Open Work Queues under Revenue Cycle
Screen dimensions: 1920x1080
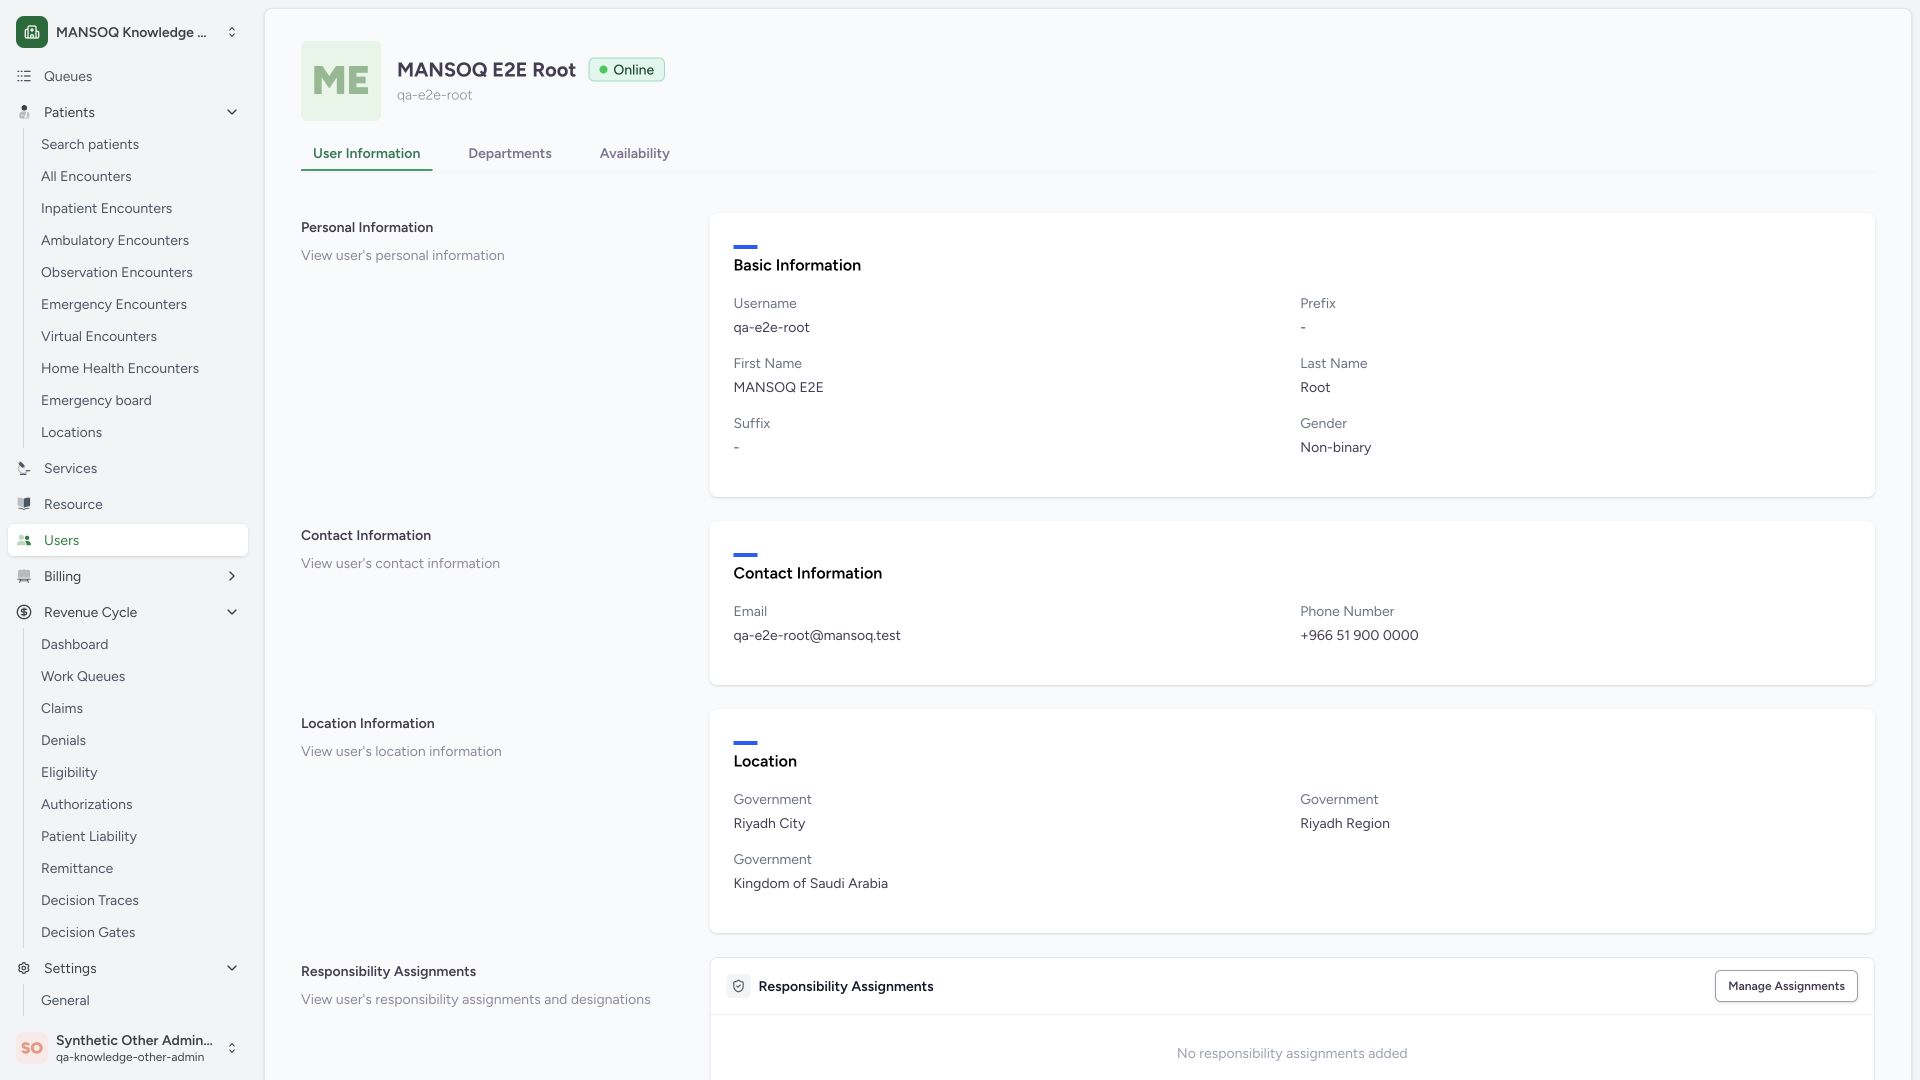[83, 676]
